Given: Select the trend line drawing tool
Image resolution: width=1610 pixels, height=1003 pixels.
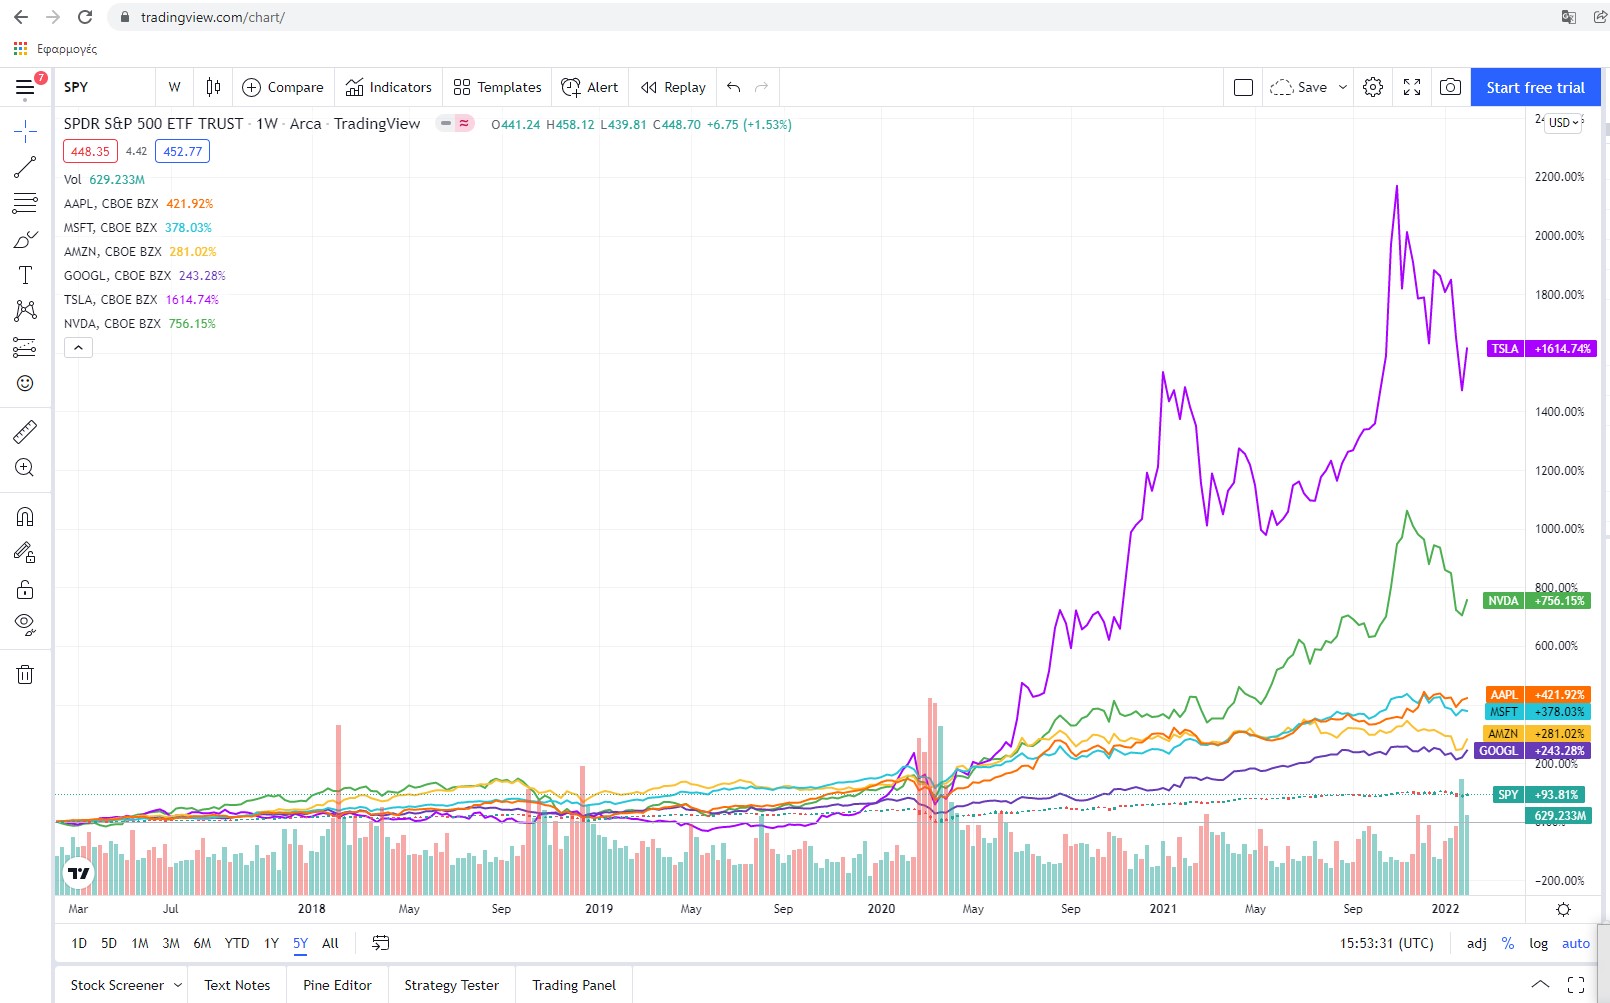Looking at the screenshot, I should (x=25, y=167).
